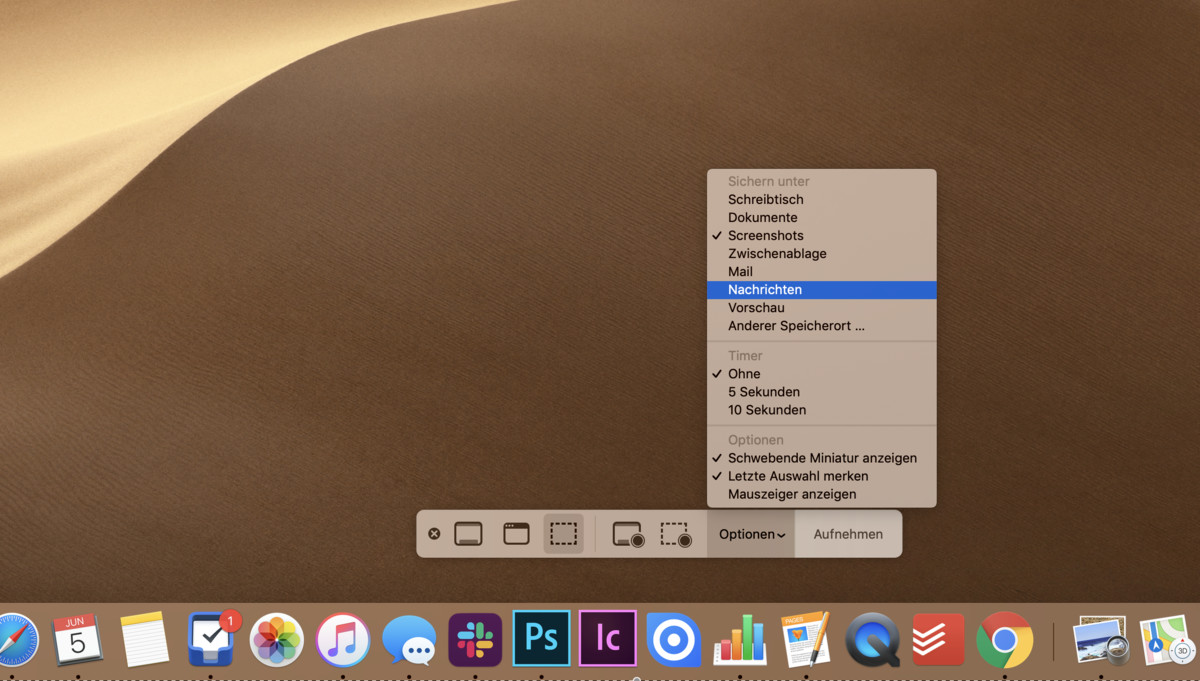Launch Photos from the Dock
Screen dimensions: 1200x681
pos(277,640)
